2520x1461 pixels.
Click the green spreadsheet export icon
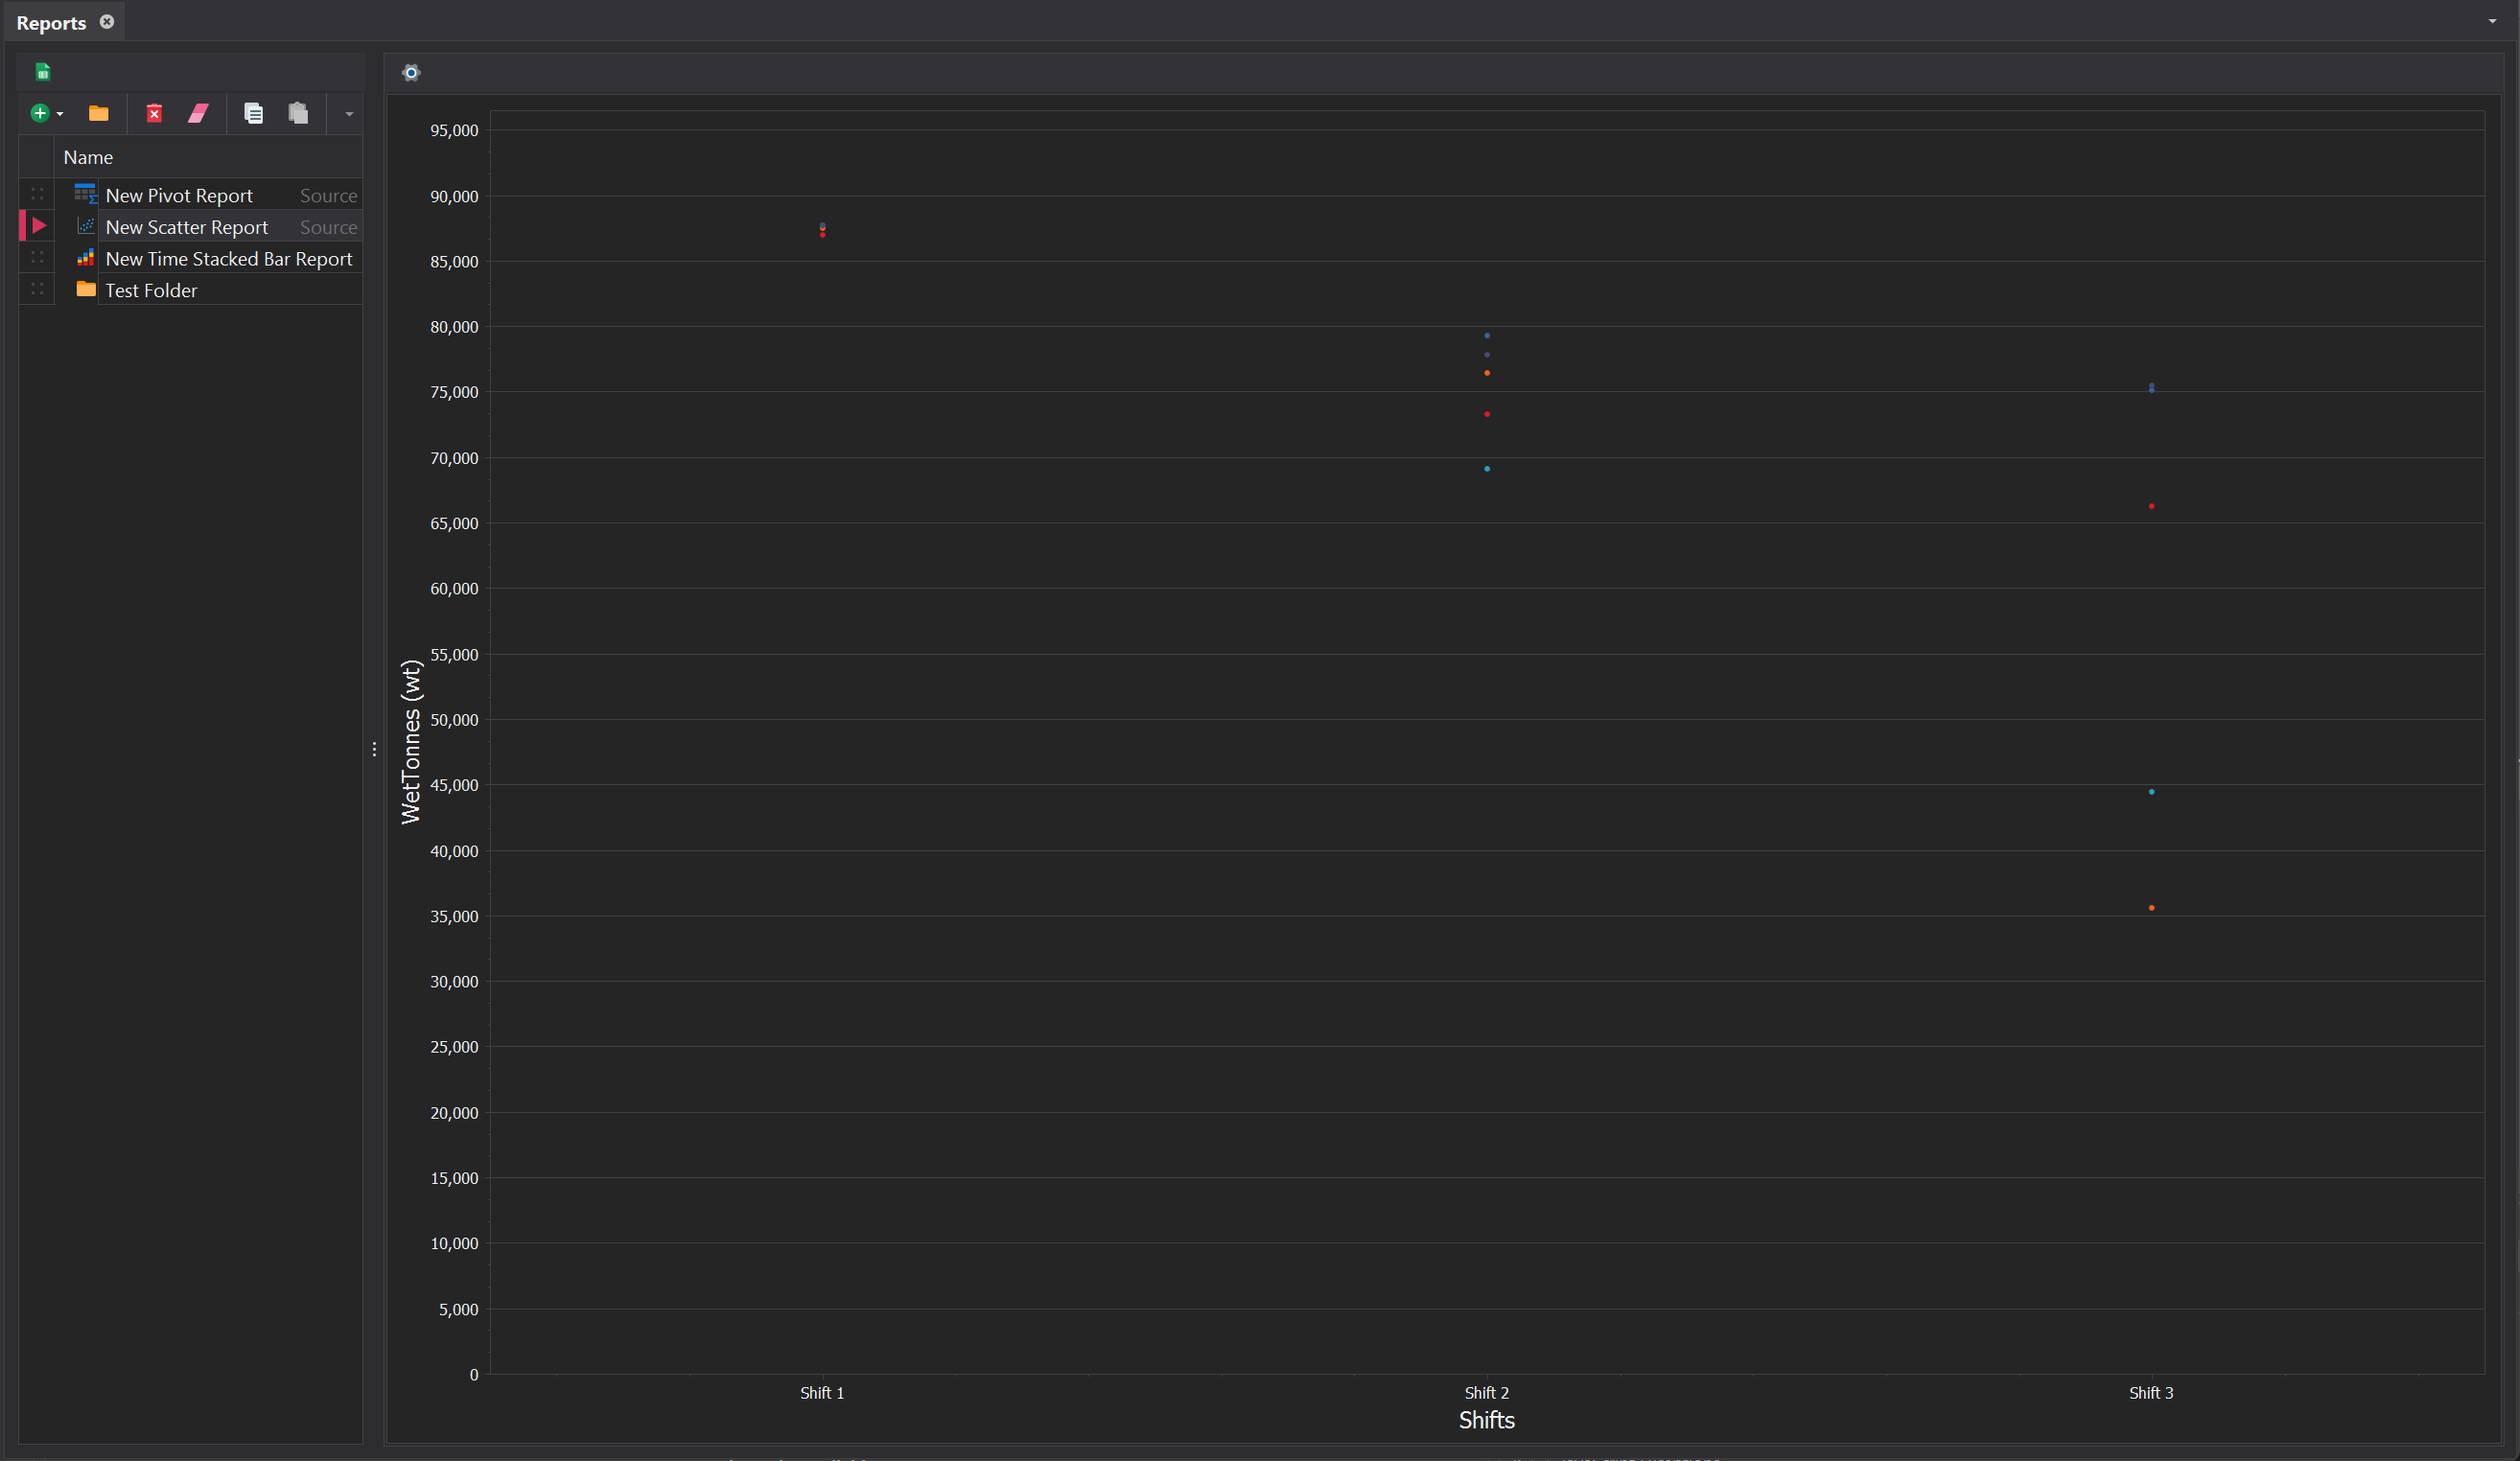click(43, 72)
